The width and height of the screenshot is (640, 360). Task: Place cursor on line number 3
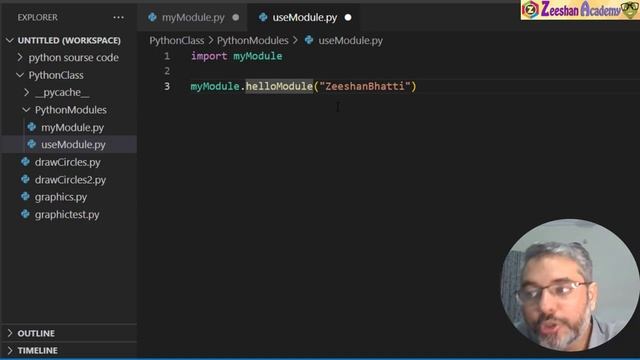coord(167,86)
